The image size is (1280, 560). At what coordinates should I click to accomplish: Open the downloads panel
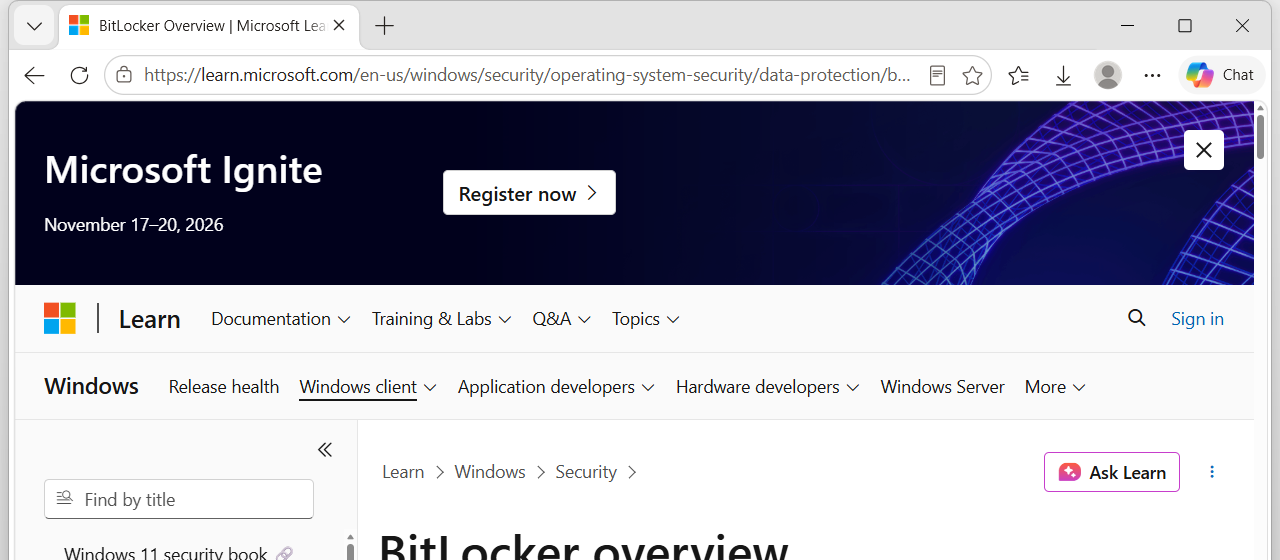coord(1064,75)
